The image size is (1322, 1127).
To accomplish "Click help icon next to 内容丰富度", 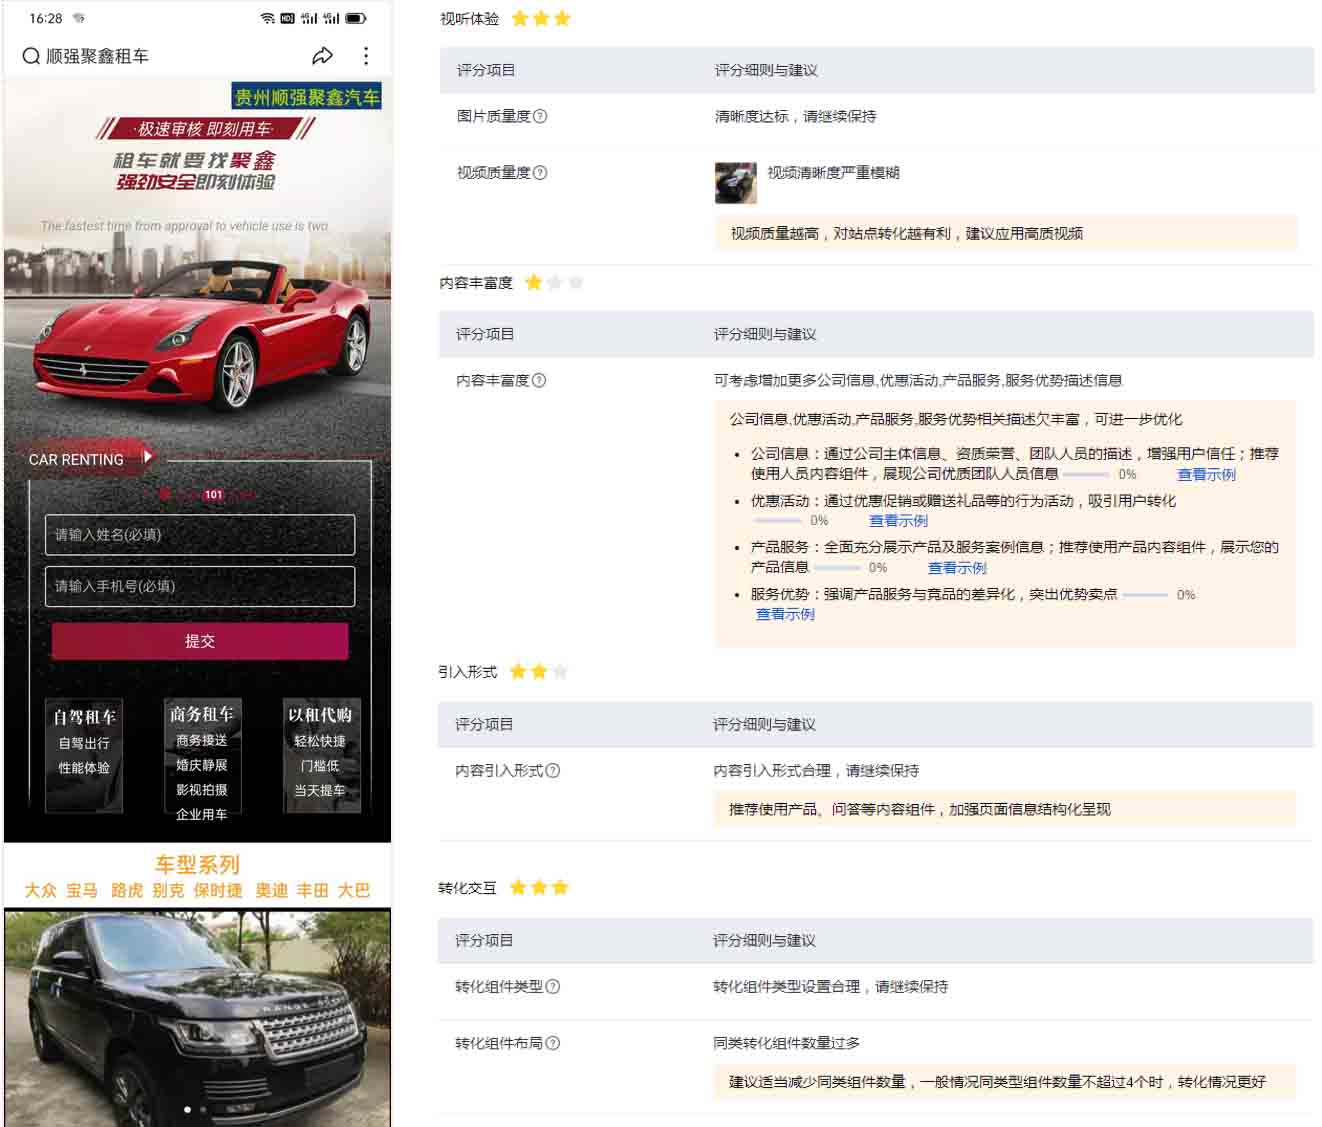I will point(540,380).
